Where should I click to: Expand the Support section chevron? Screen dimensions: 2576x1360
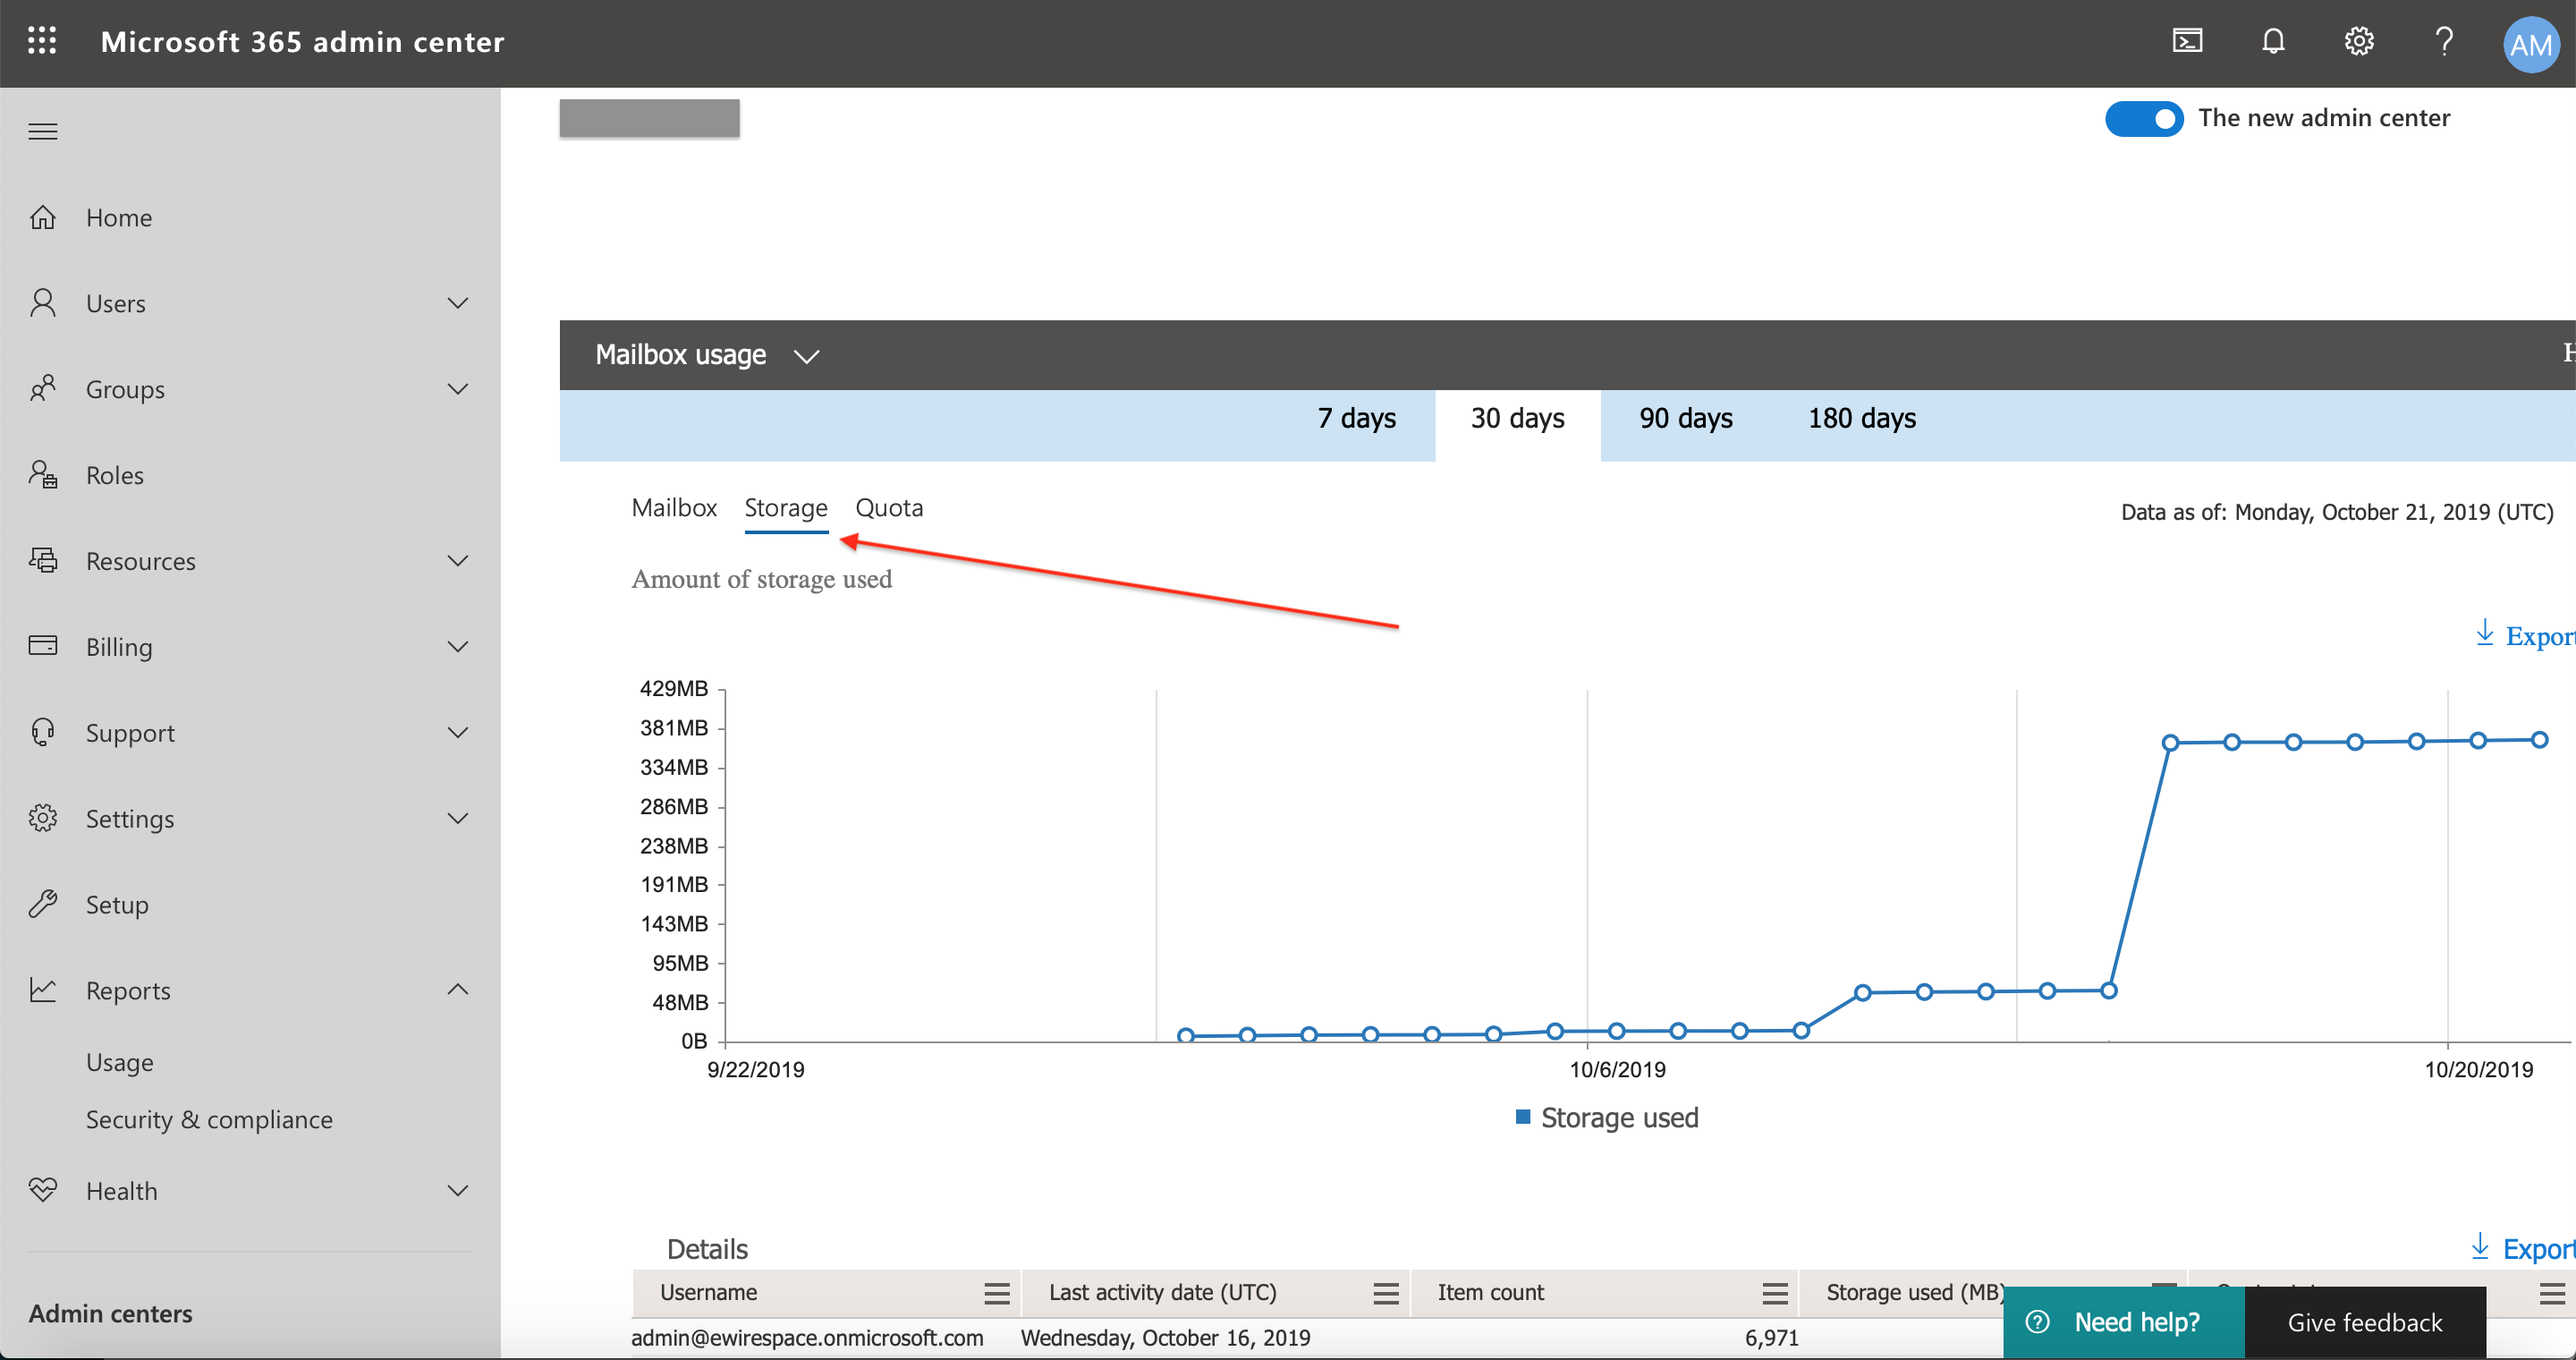coord(458,732)
